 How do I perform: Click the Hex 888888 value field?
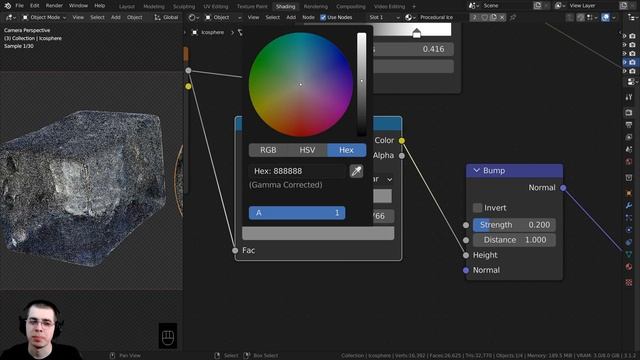click(x=297, y=171)
